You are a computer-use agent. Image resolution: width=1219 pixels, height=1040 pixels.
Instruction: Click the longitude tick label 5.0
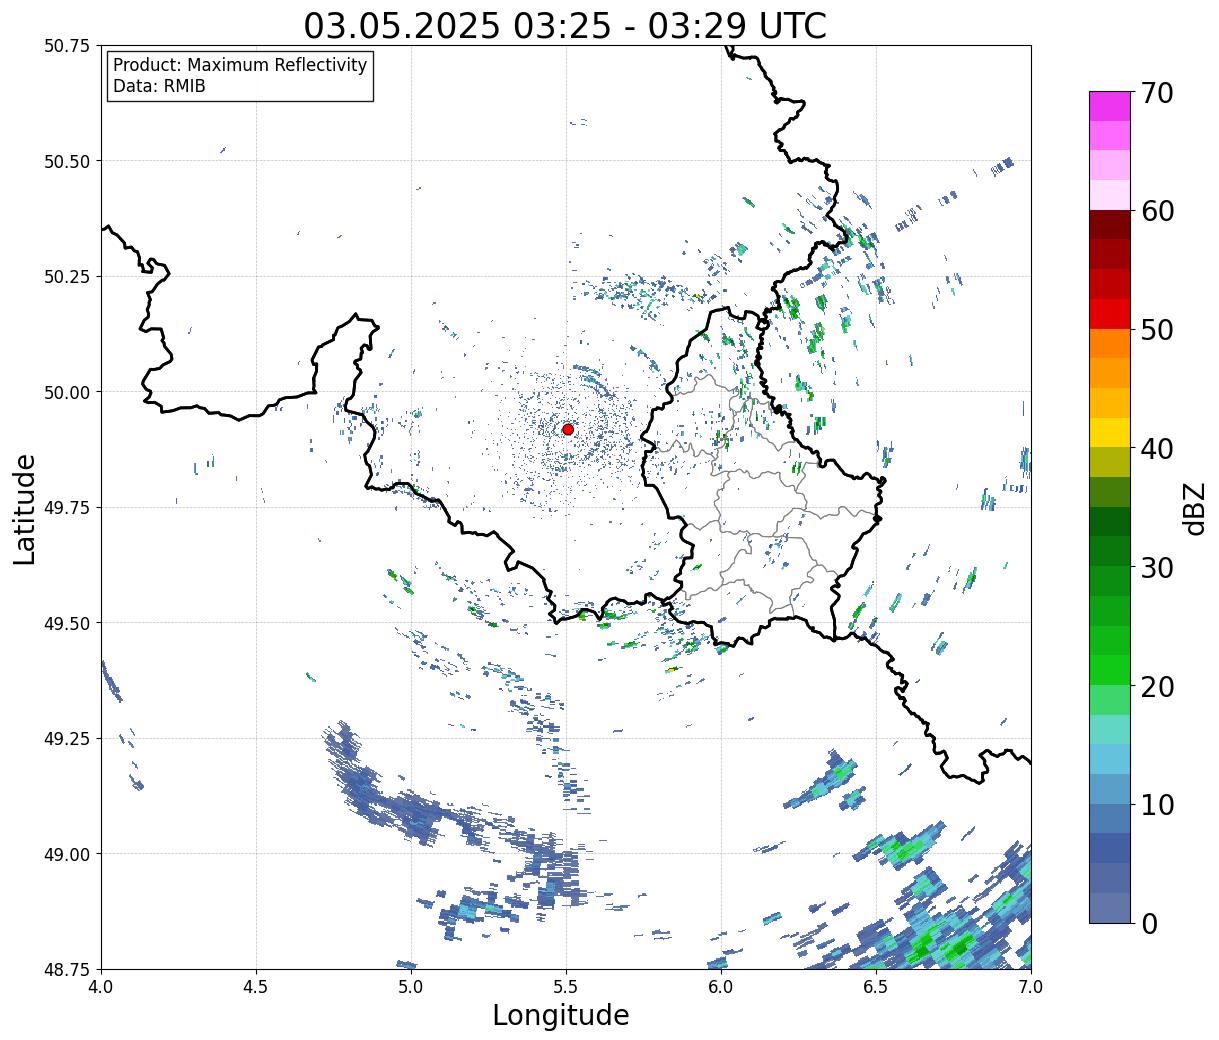click(x=411, y=986)
